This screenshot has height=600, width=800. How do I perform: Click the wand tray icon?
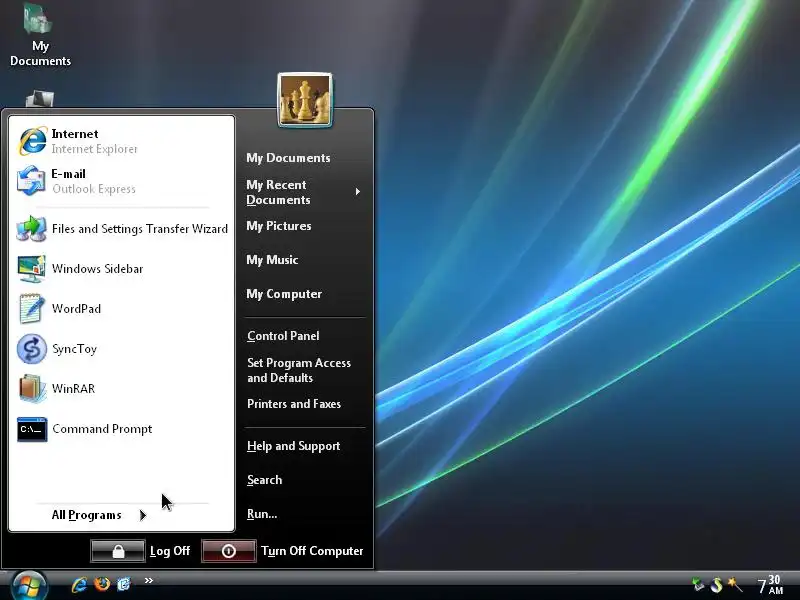[x=734, y=585]
